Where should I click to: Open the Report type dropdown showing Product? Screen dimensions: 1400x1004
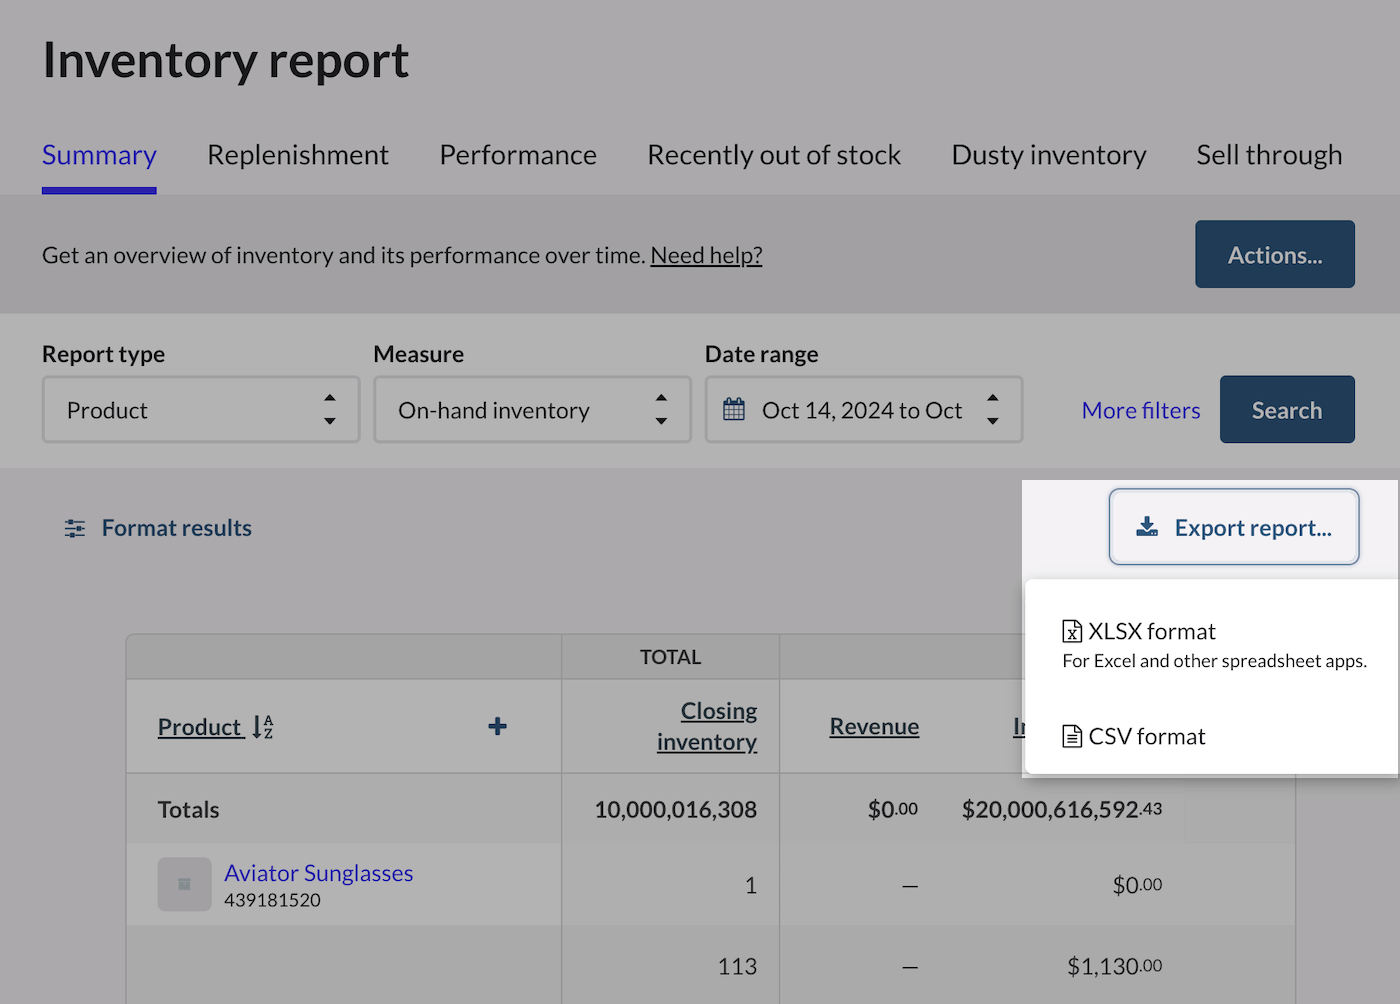201,409
